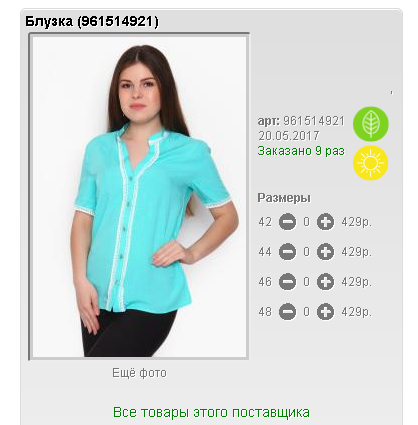418x425 pixels.
Task: Click the green leaf icon
Action: point(371,124)
